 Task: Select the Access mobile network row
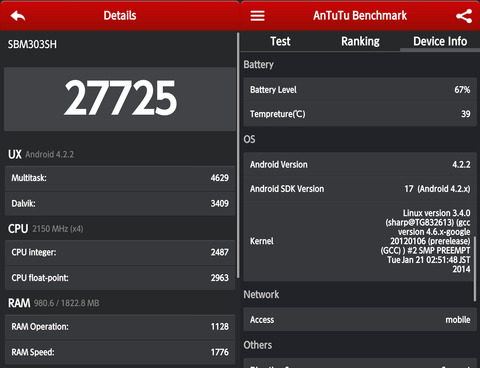[360, 320]
